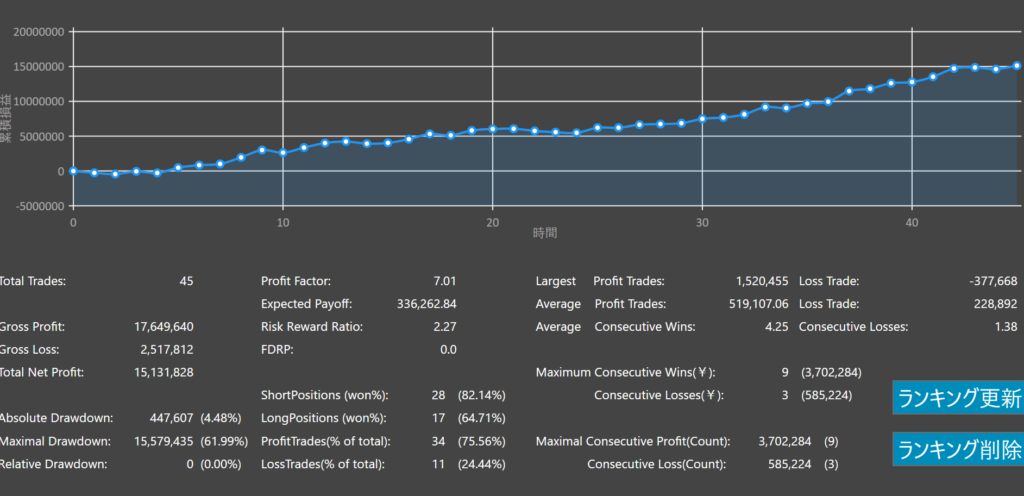Click the Risk Reward Ratio value 2.27
This screenshot has height=496, width=1024.
442,327
